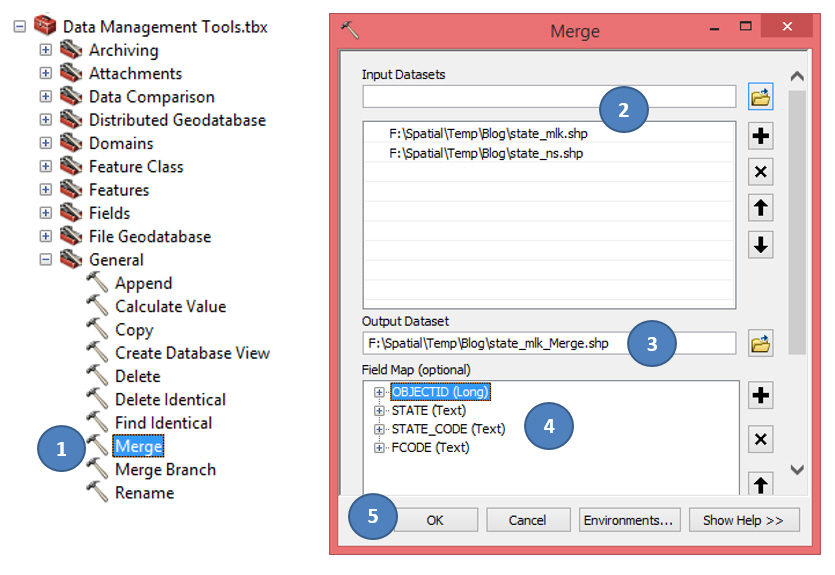This screenshot has height=575, width=835.
Task: Click the Show Help button
Action: (743, 520)
